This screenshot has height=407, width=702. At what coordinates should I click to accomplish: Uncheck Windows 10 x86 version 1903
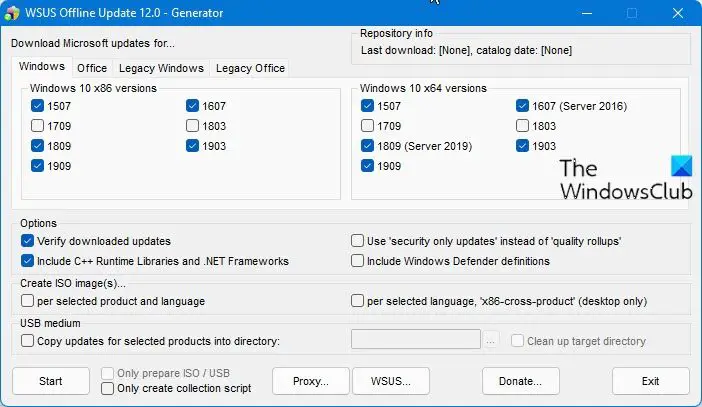[192, 146]
